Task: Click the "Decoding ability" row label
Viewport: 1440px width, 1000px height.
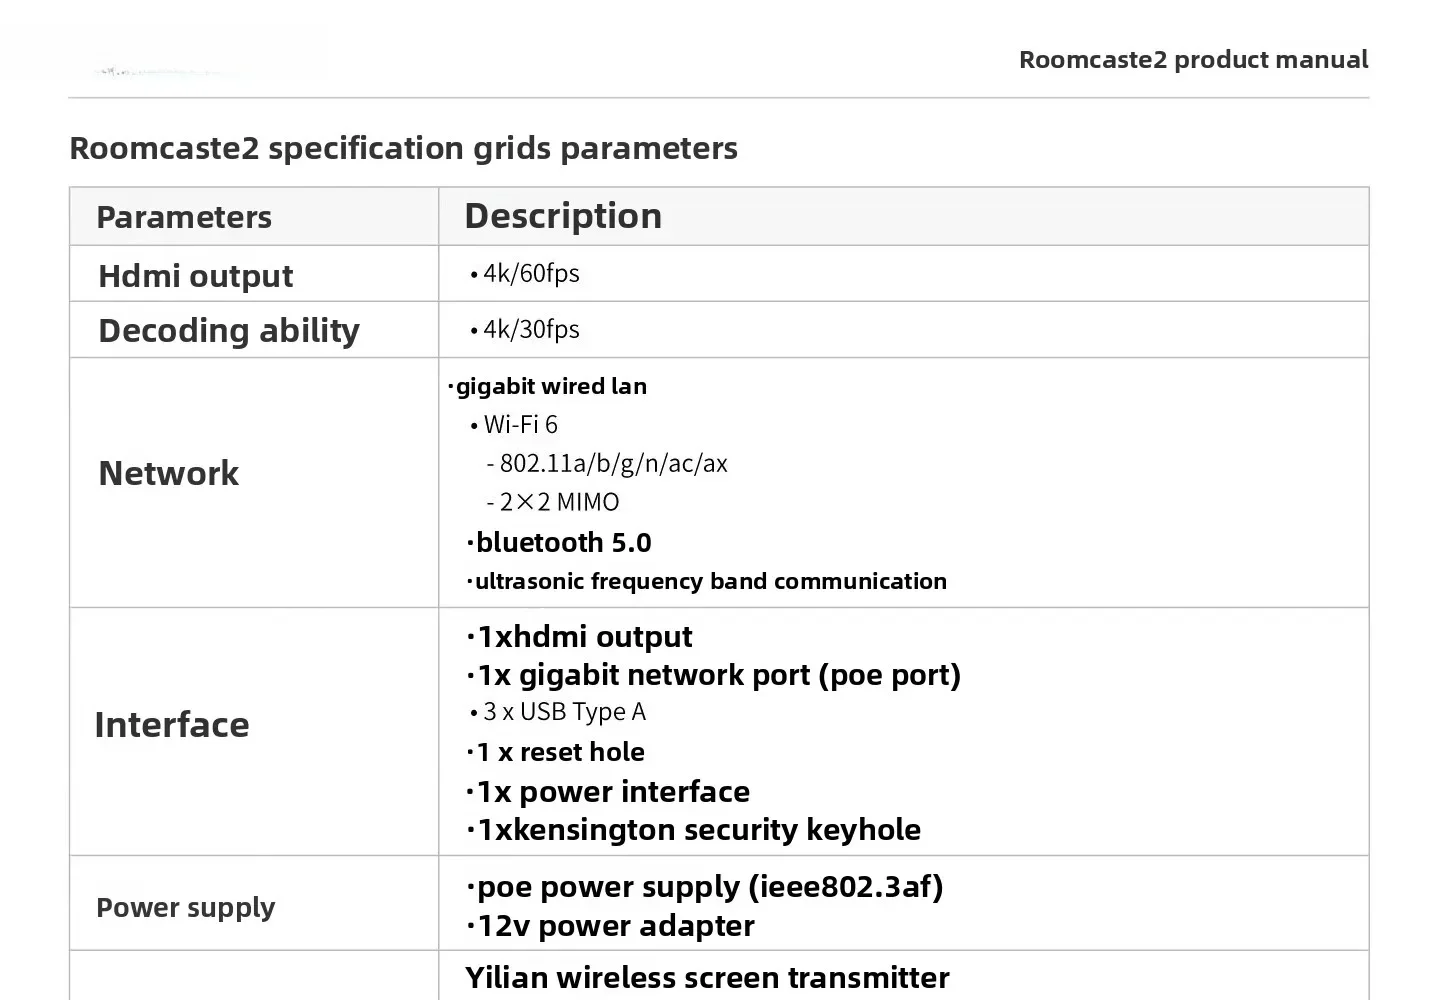Action: coord(229,330)
